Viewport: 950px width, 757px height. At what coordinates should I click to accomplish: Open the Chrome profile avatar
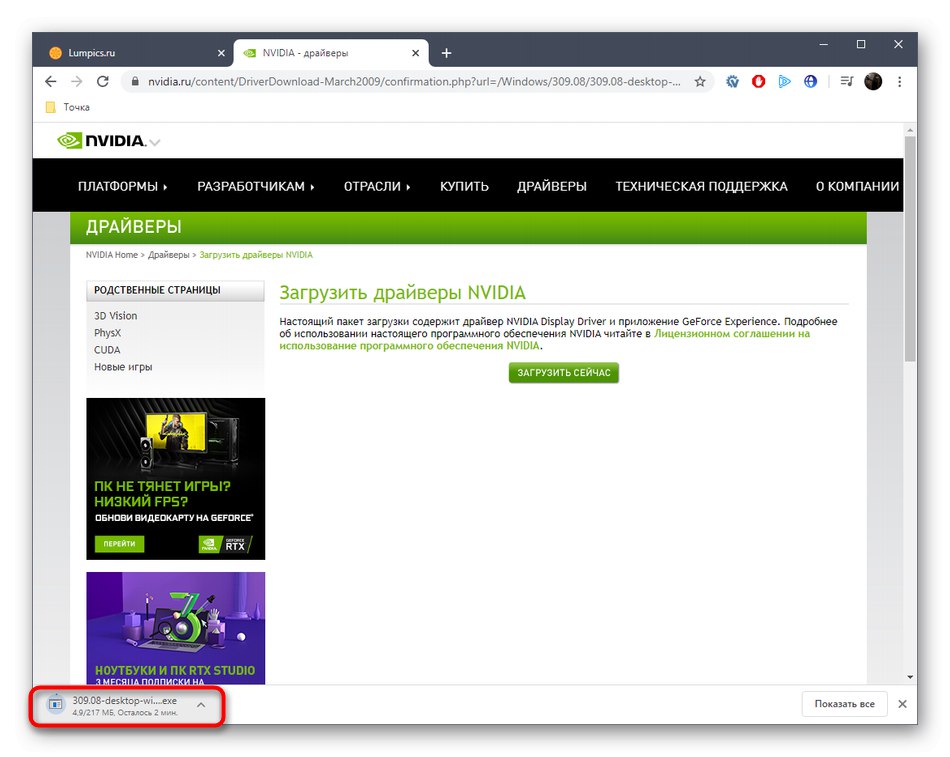[873, 81]
